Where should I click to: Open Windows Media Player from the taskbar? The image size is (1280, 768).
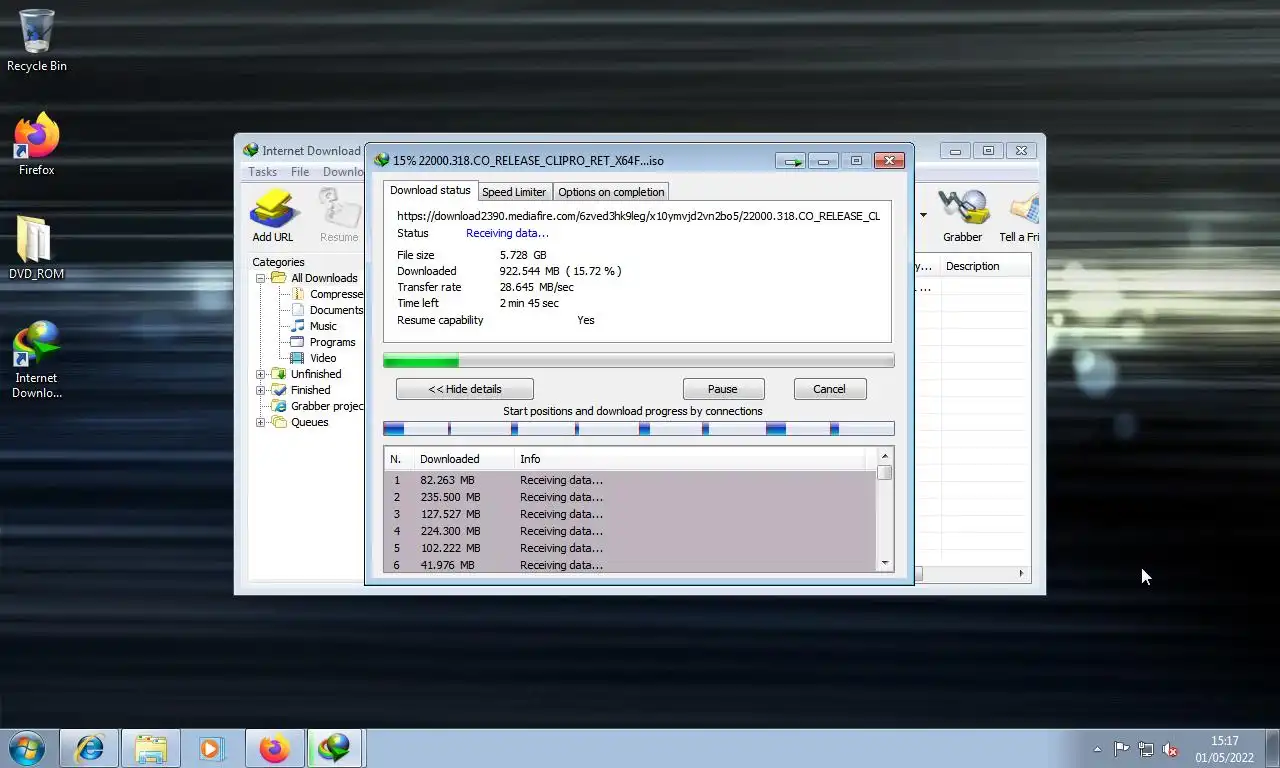coord(212,748)
